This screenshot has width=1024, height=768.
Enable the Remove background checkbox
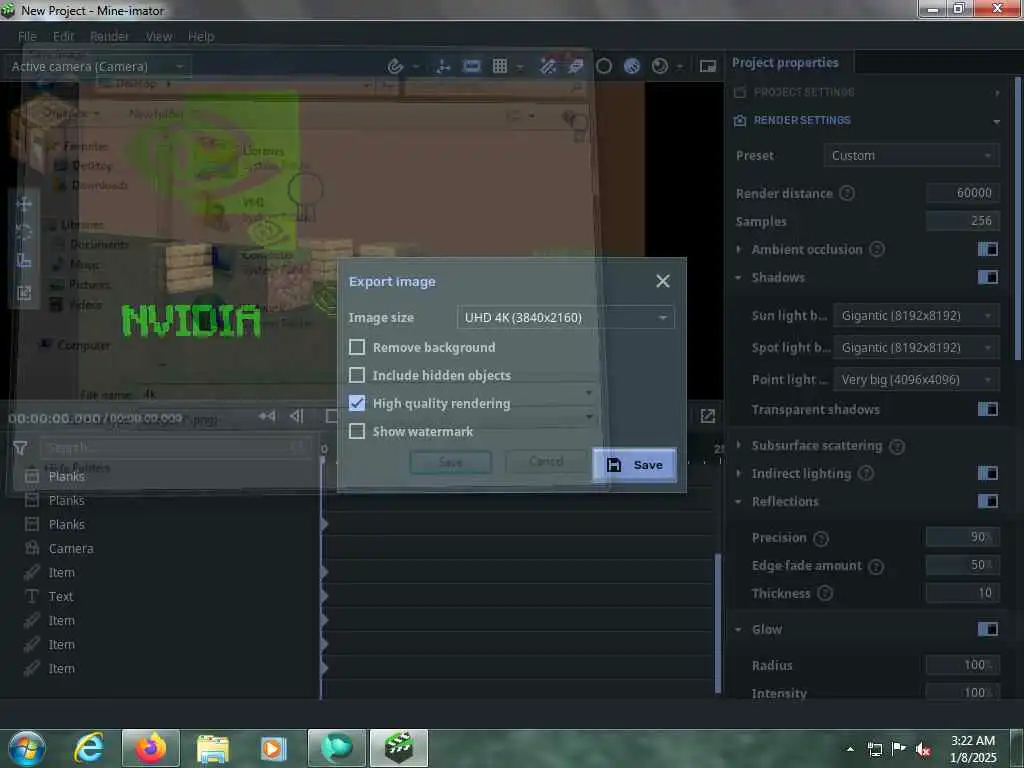point(357,347)
